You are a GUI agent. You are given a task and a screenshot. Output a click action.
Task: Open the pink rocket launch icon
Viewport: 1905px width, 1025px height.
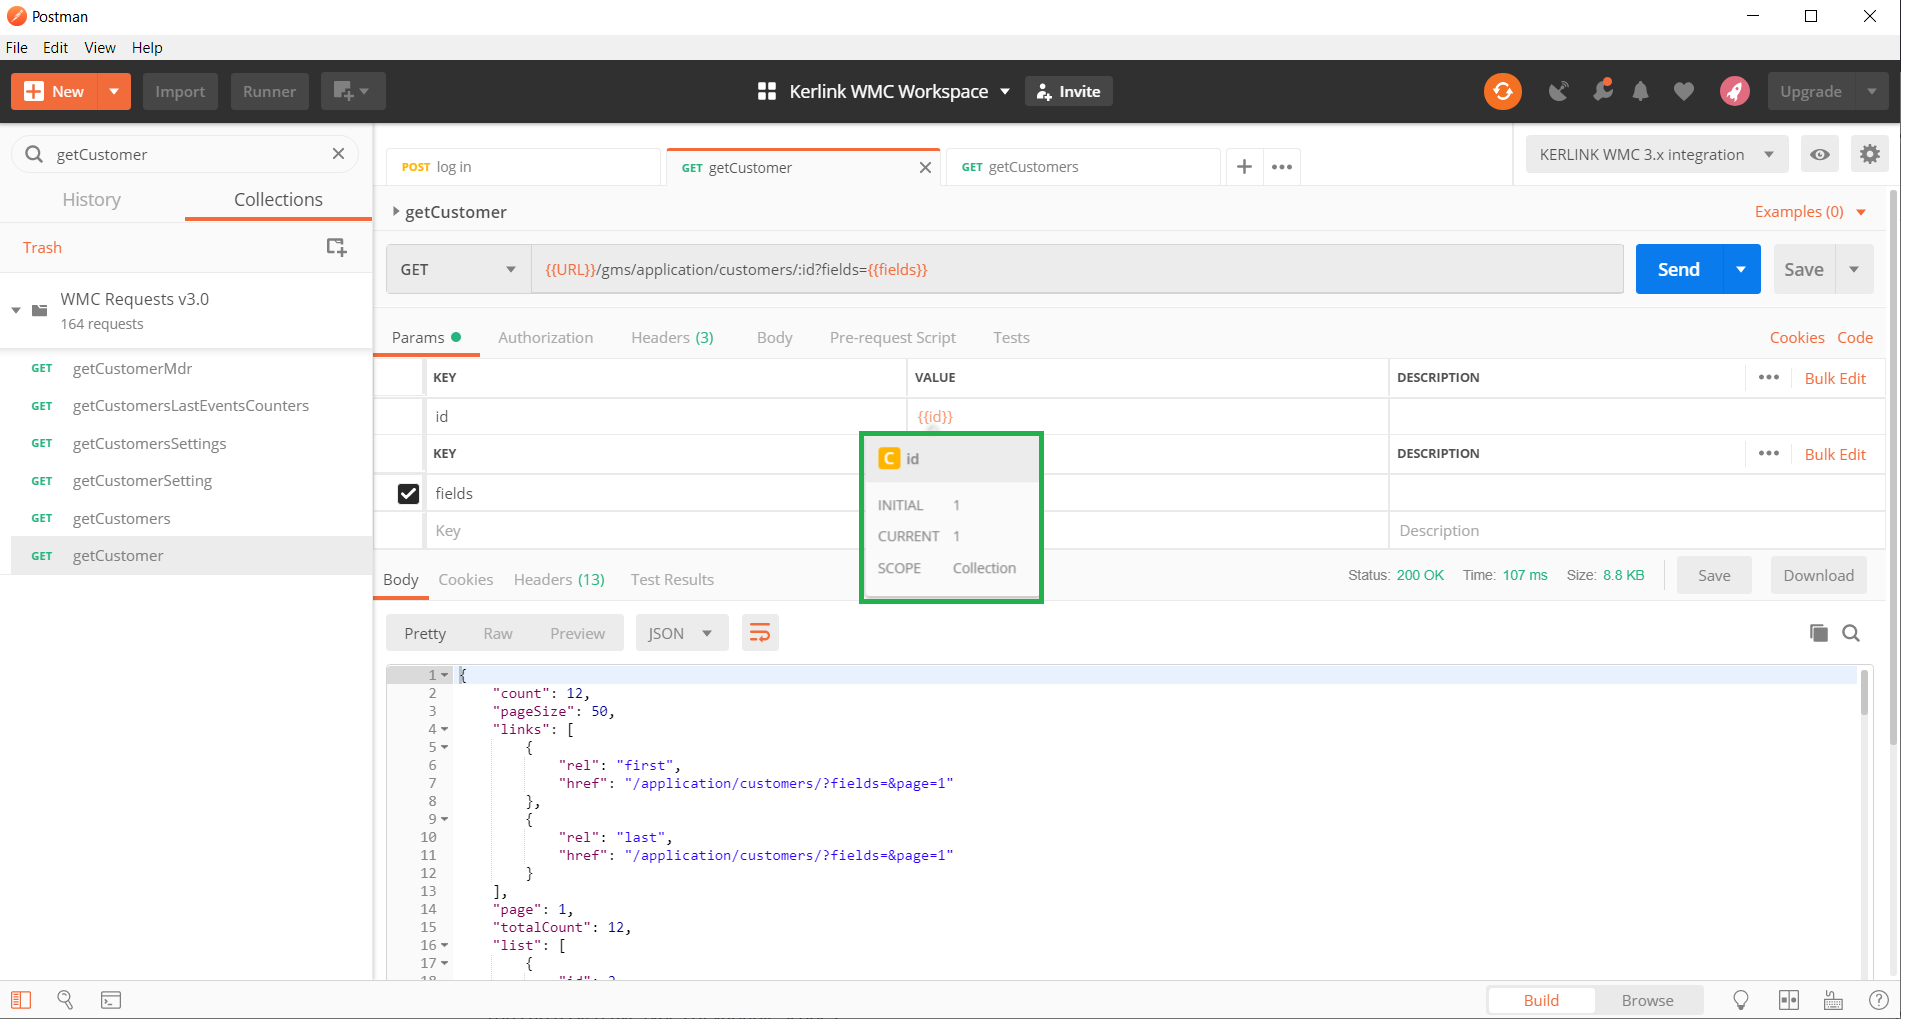coord(1734,91)
